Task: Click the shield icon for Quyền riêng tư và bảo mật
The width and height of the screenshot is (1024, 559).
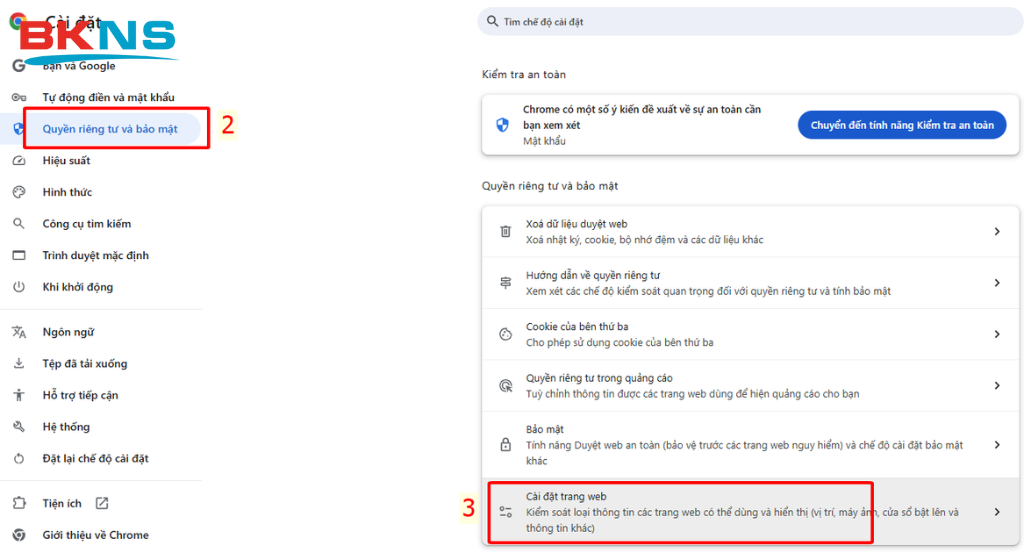Action: 19,129
